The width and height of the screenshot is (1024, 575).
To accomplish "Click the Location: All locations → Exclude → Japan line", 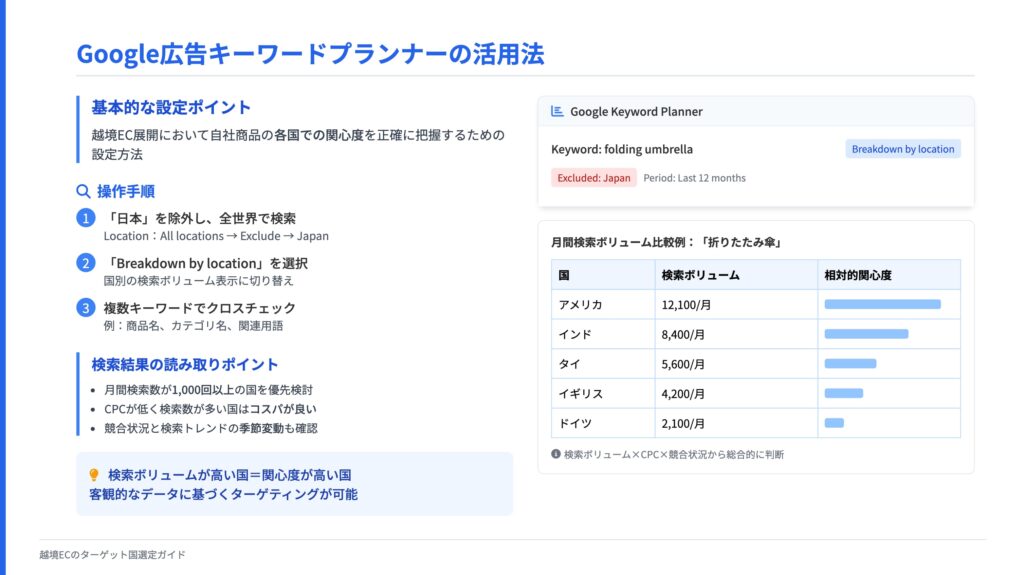I will 216,236.
